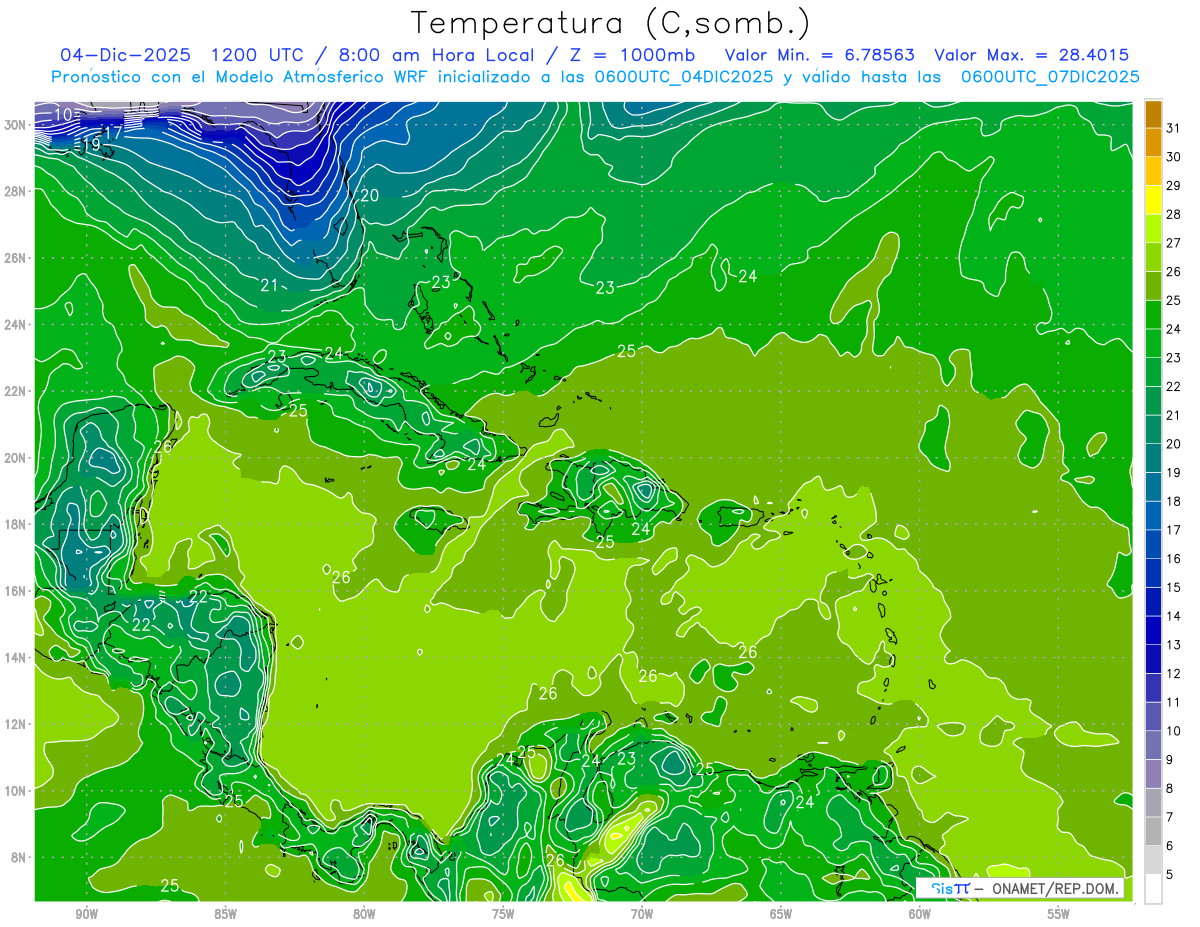Click "8:00 am Hora Local" in header
Image resolution: width=1200 pixels, height=927 pixels.
pos(433,55)
